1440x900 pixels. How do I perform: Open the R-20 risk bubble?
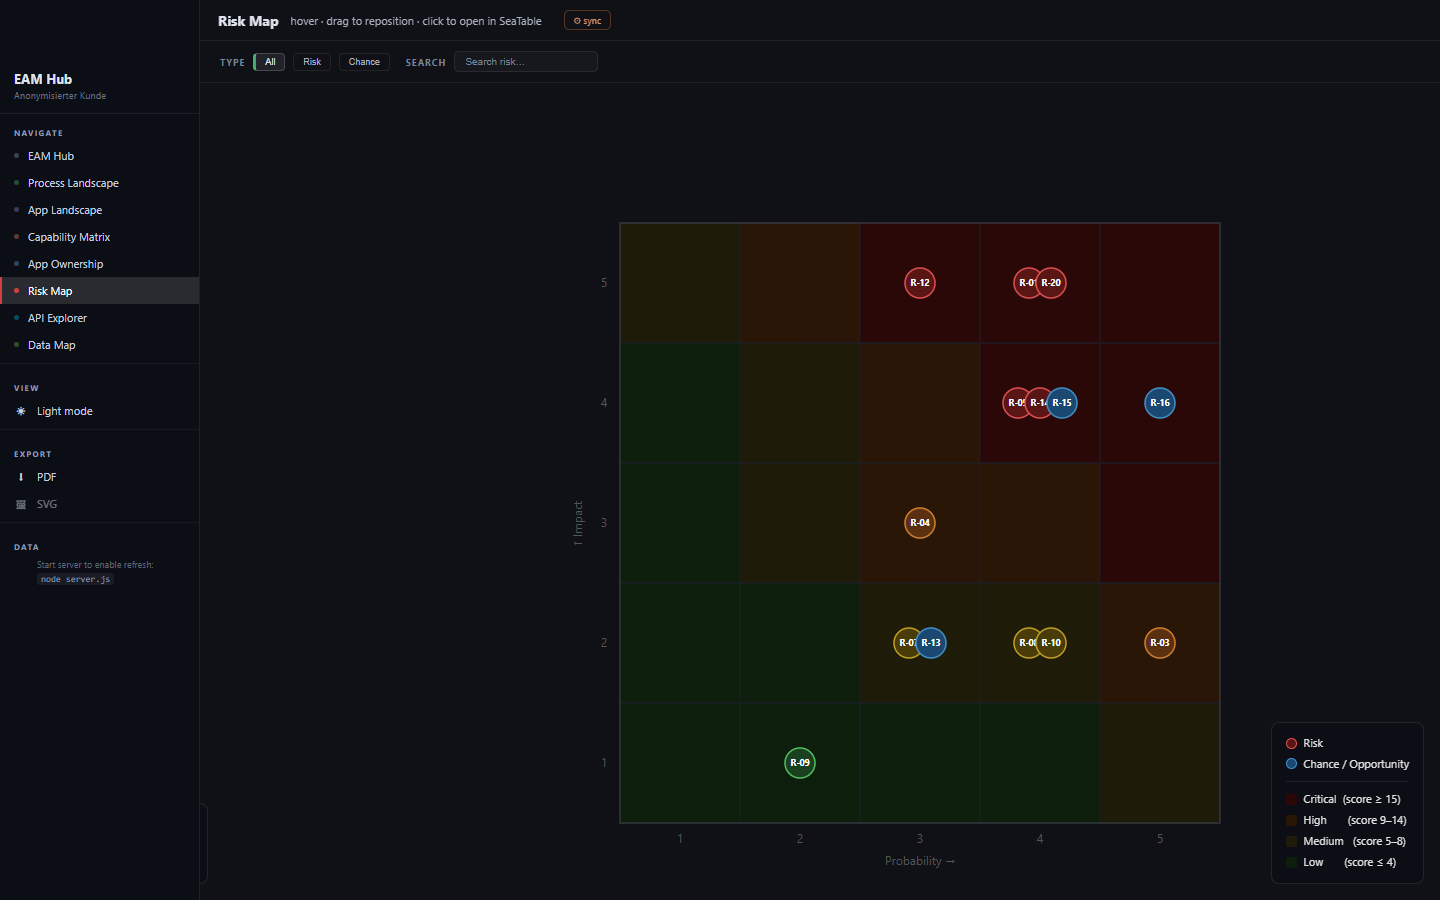1051,283
